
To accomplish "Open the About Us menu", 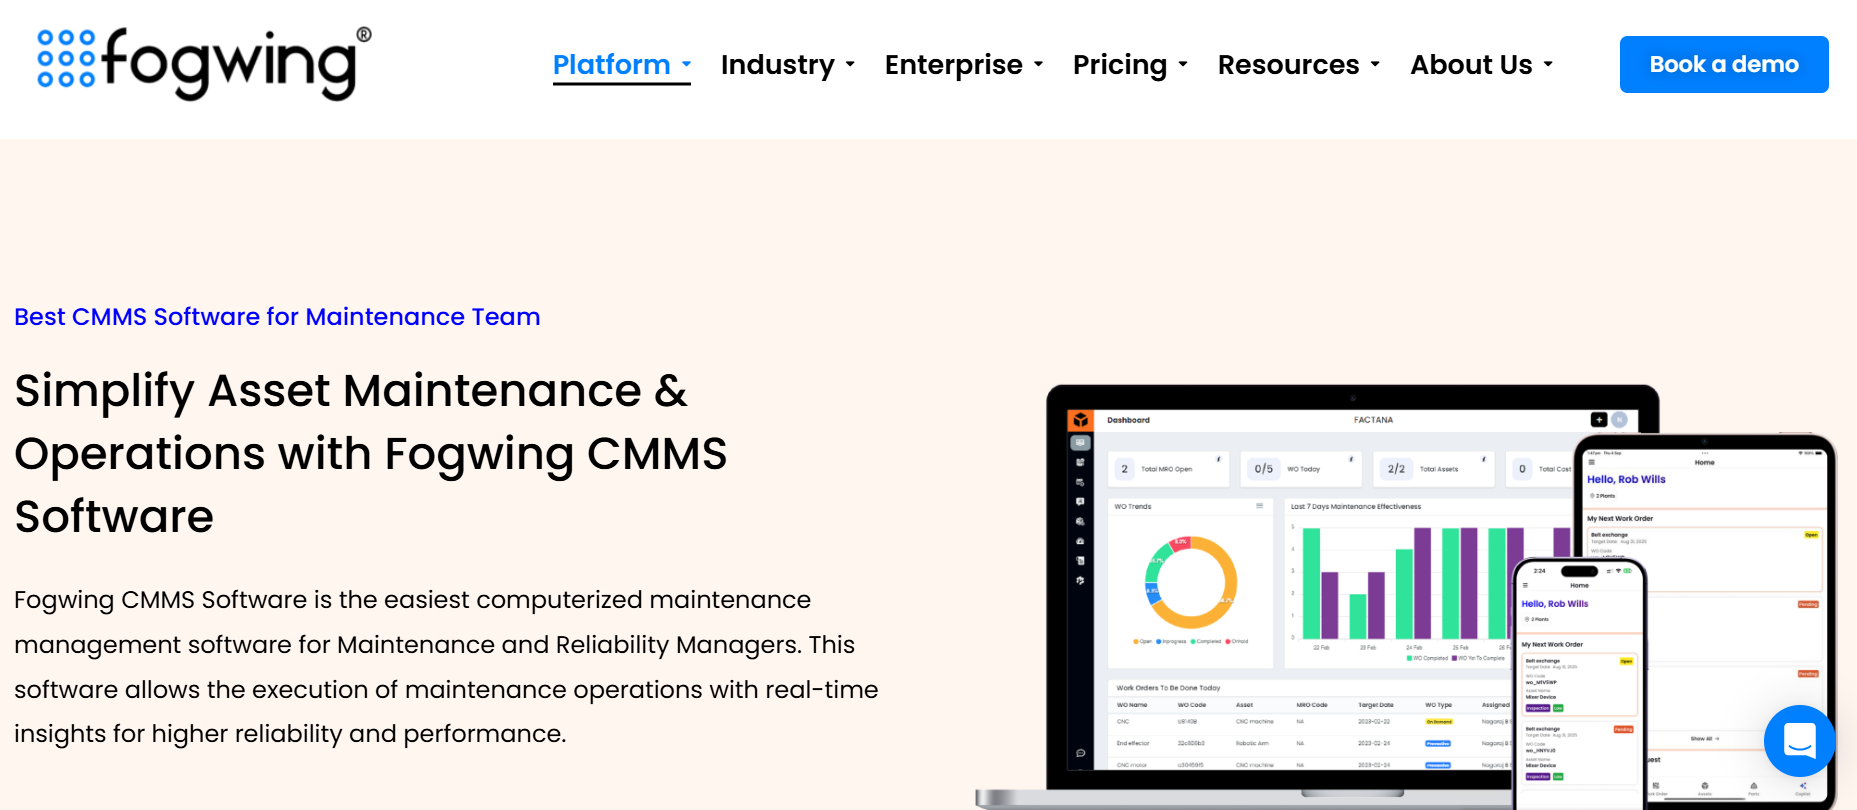I will [1471, 65].
